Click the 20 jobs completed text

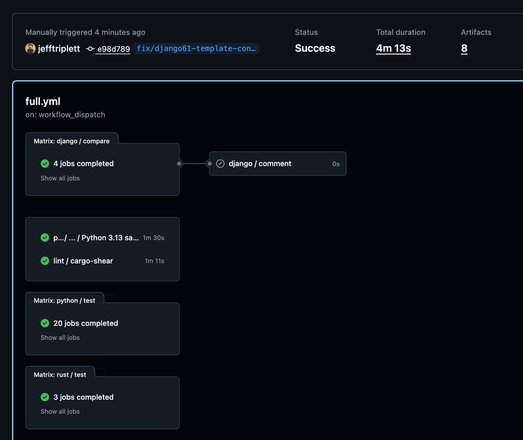point(86,323)
